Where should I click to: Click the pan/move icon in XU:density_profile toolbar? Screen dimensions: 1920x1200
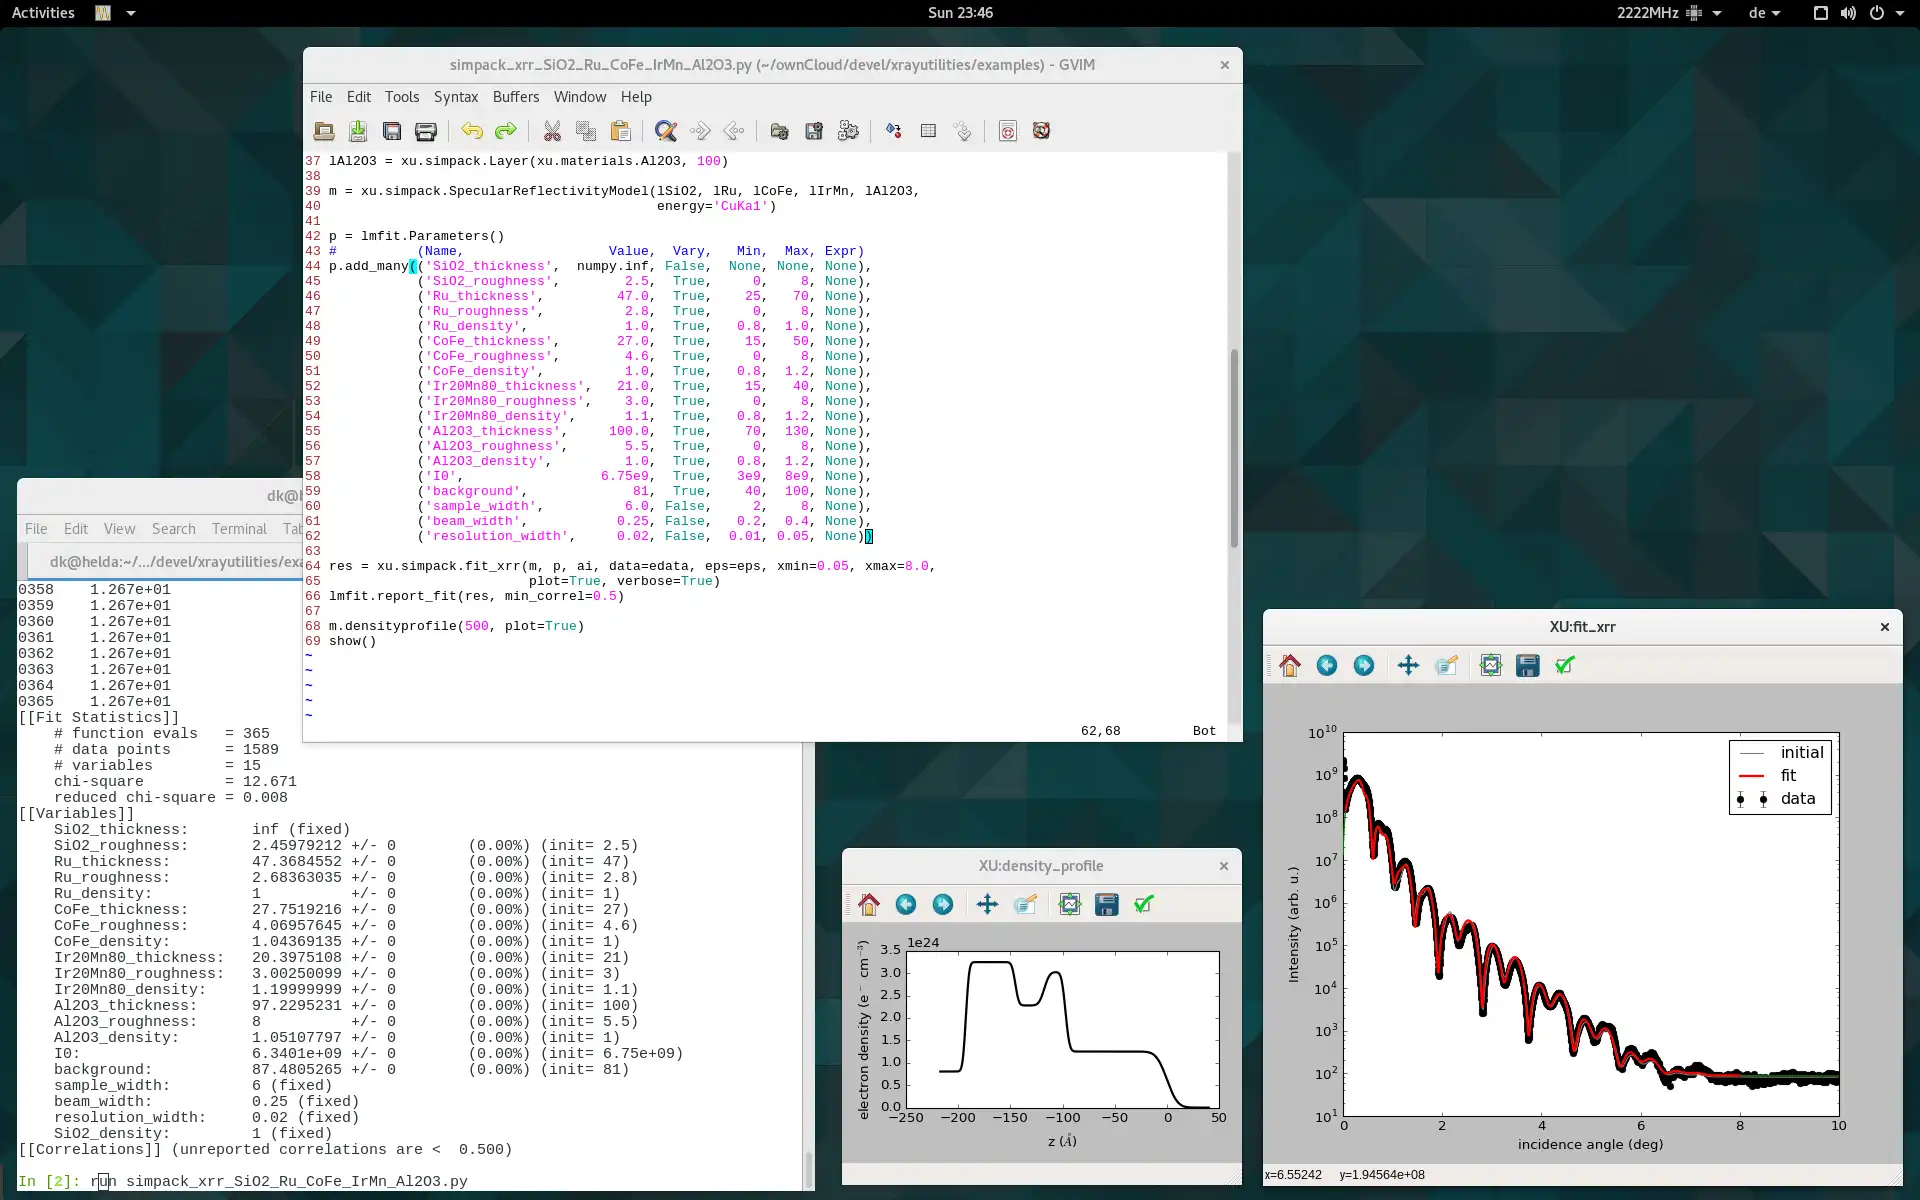pyautogui.click(x=987, y=904)
